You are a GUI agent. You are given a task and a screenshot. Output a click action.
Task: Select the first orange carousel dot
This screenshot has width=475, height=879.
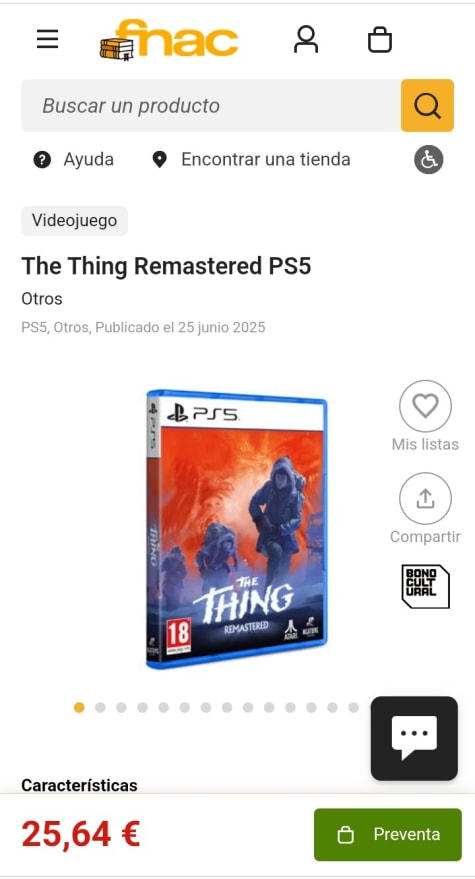[x=79, y=707]
